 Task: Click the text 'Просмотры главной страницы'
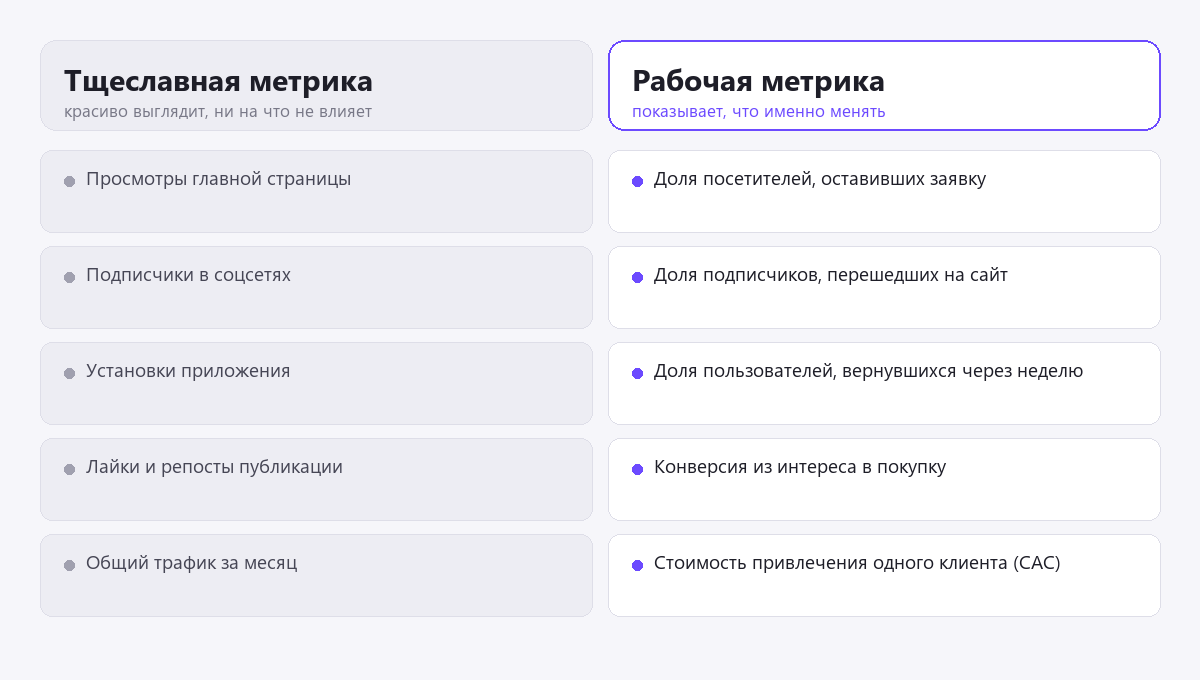click(x=218, y=179)
